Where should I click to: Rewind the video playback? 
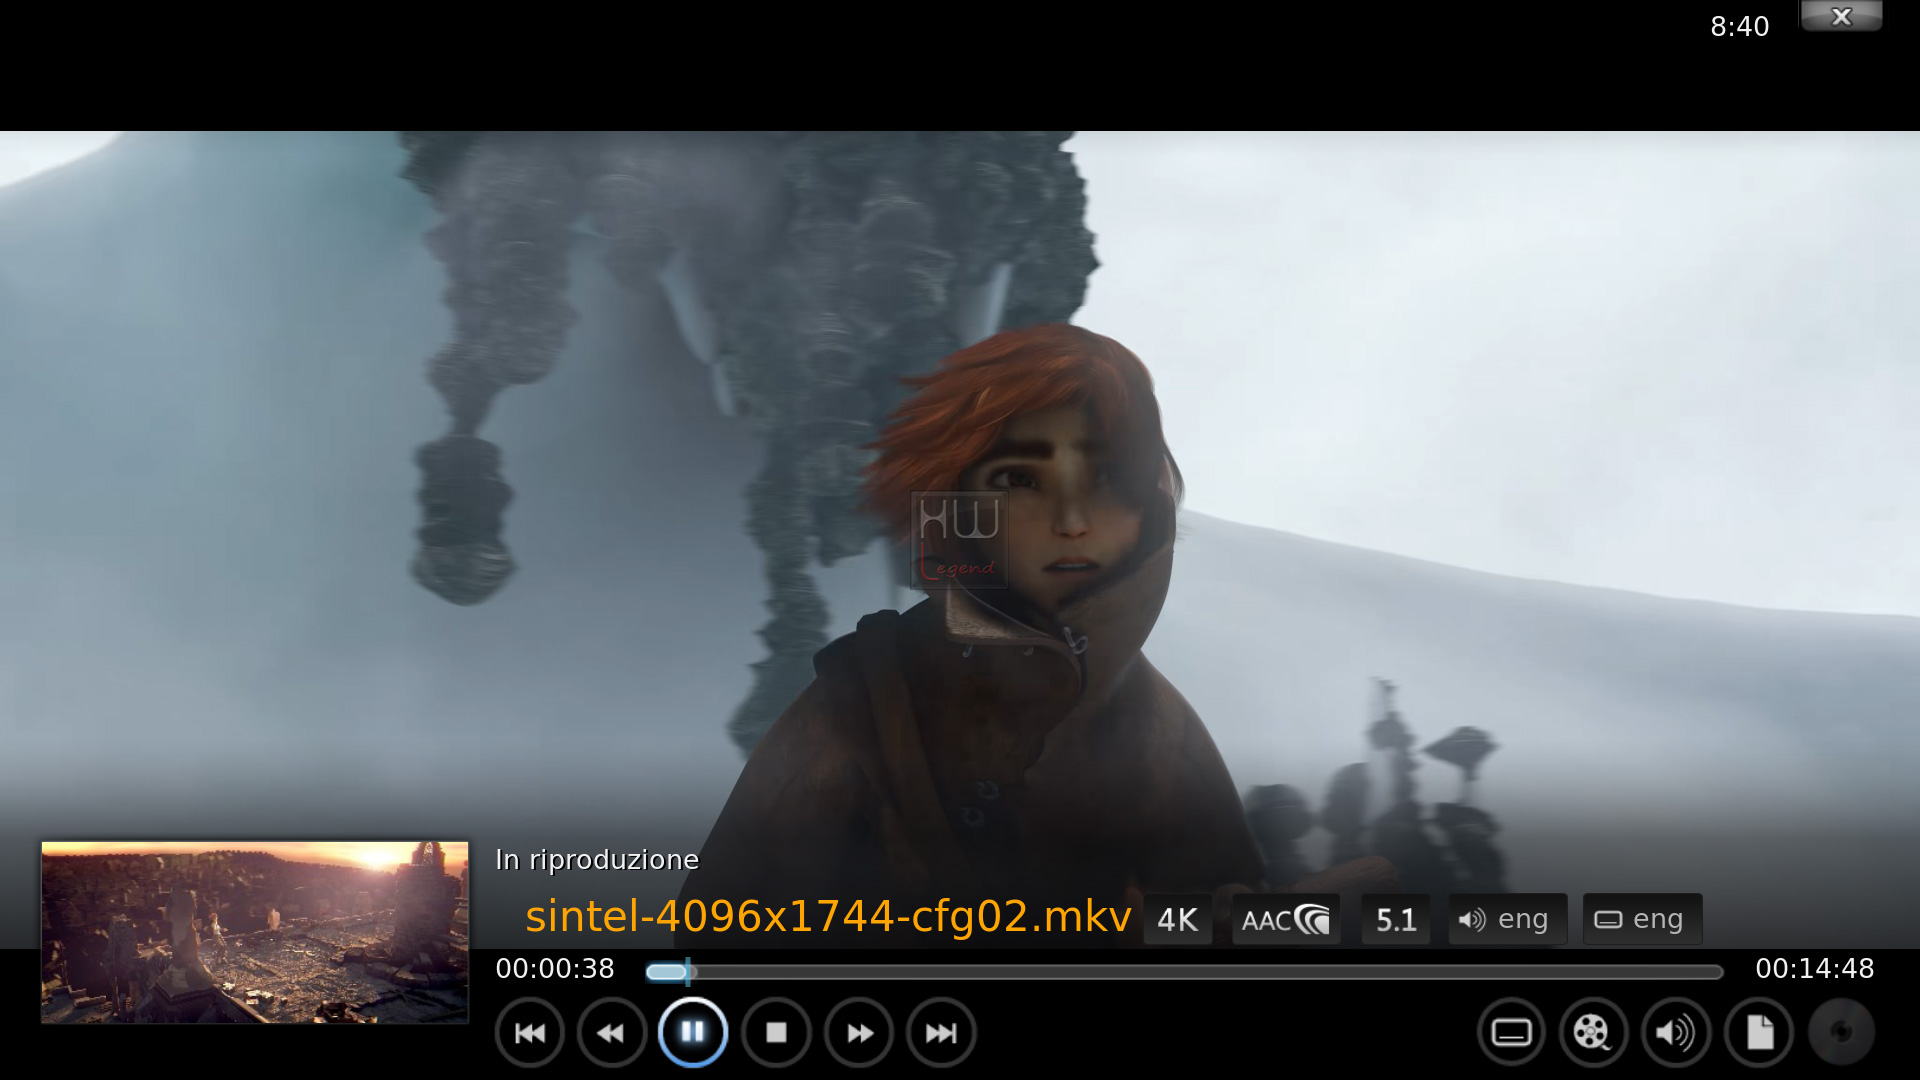[x=612, y=1033]
